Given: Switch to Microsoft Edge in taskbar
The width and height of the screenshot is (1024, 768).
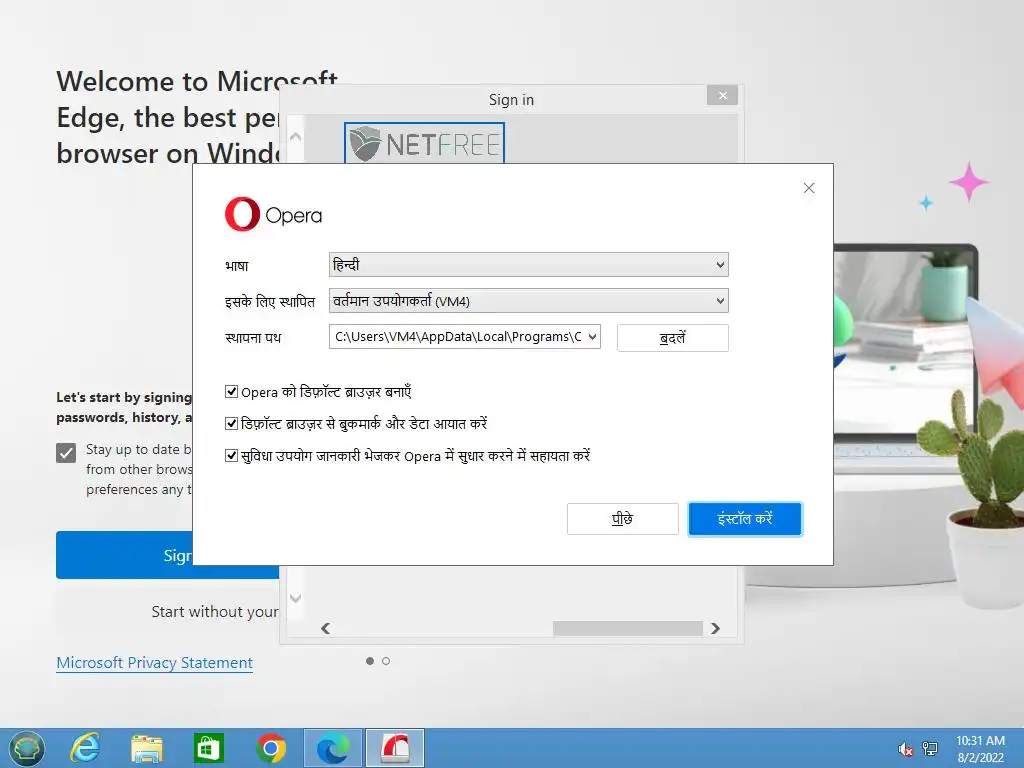Looking at the screenshot, I should coord(333,748).
